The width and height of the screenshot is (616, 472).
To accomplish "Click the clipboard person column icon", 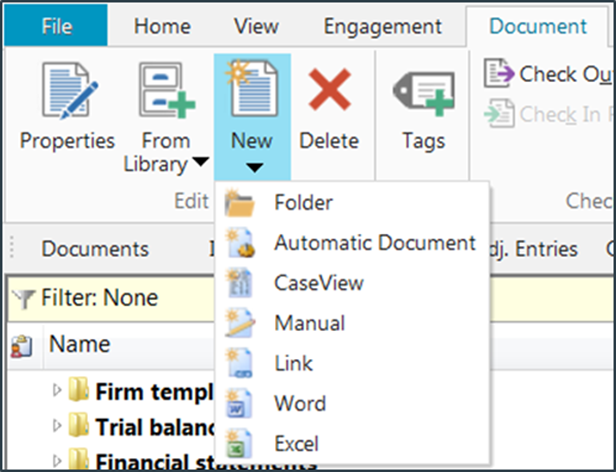I will click(21, 346).
